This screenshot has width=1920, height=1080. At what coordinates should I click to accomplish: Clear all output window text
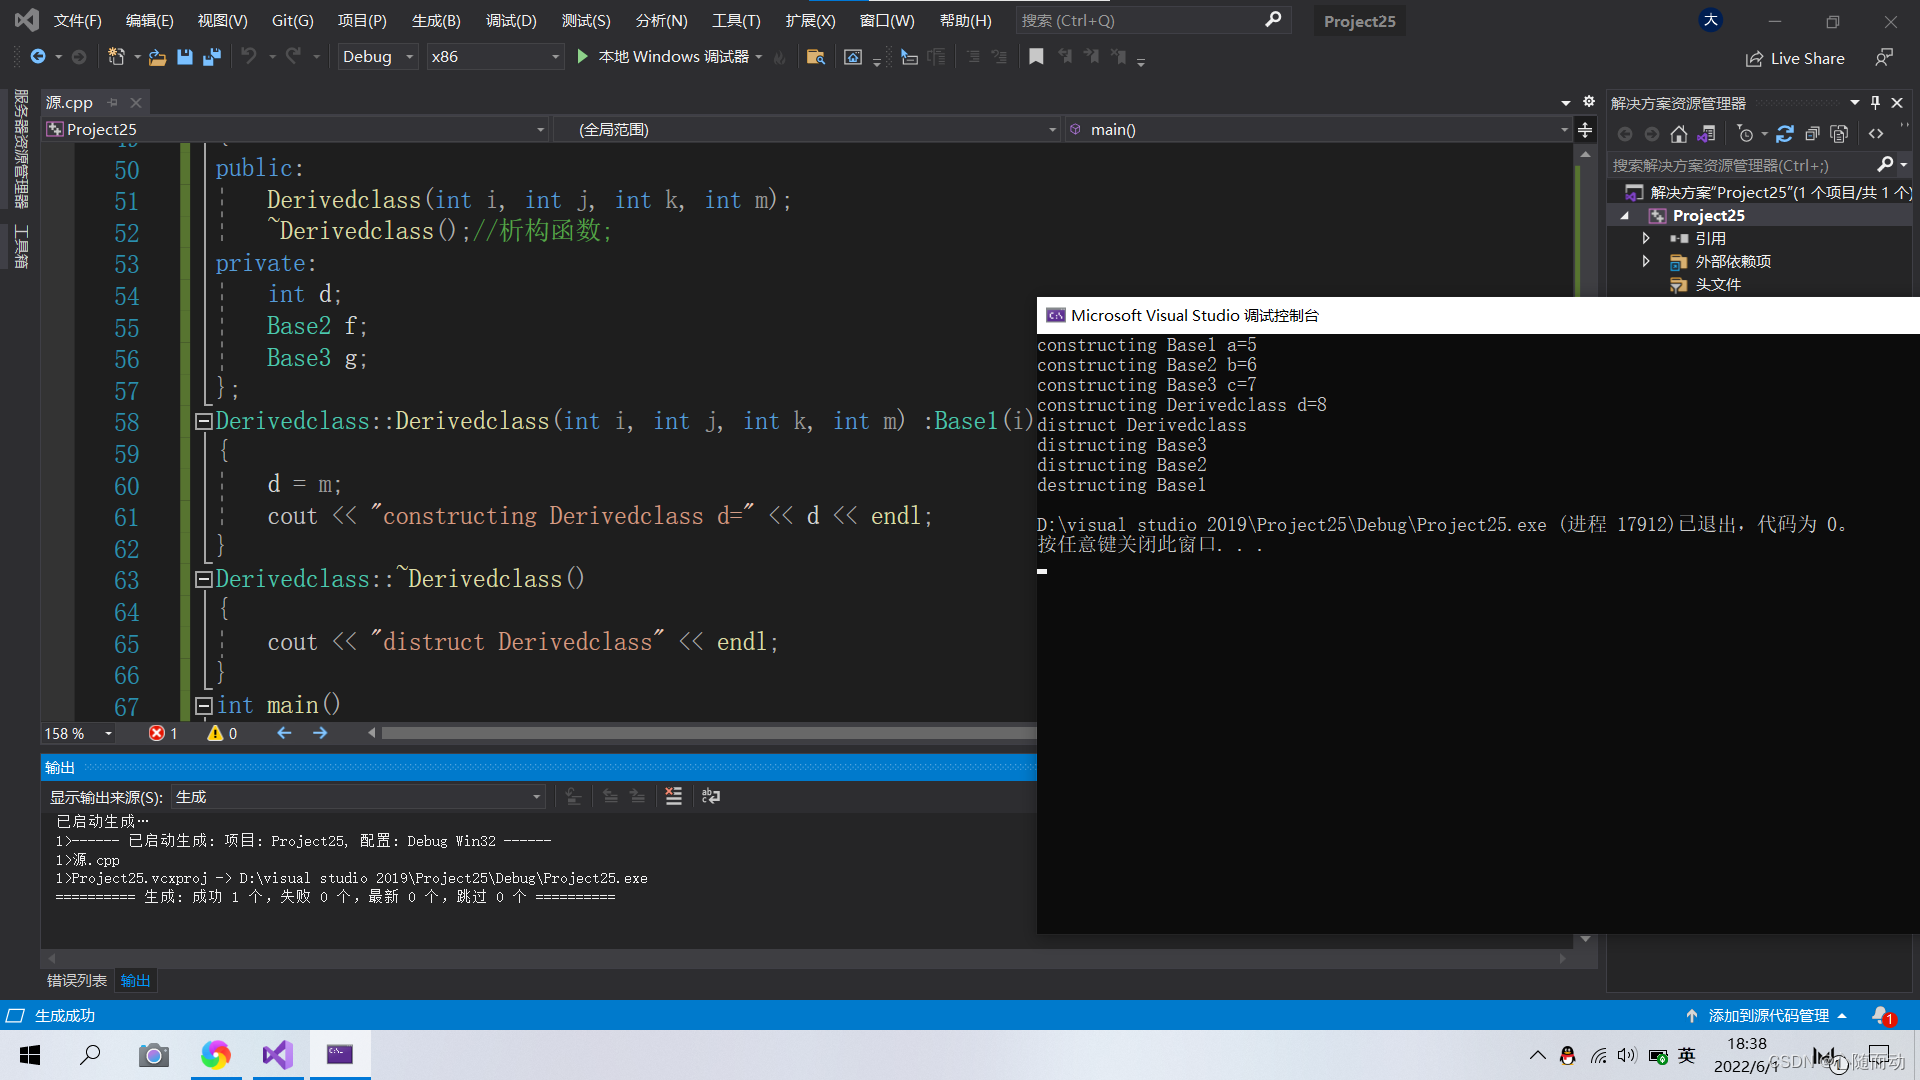click(x=674, y=796)
